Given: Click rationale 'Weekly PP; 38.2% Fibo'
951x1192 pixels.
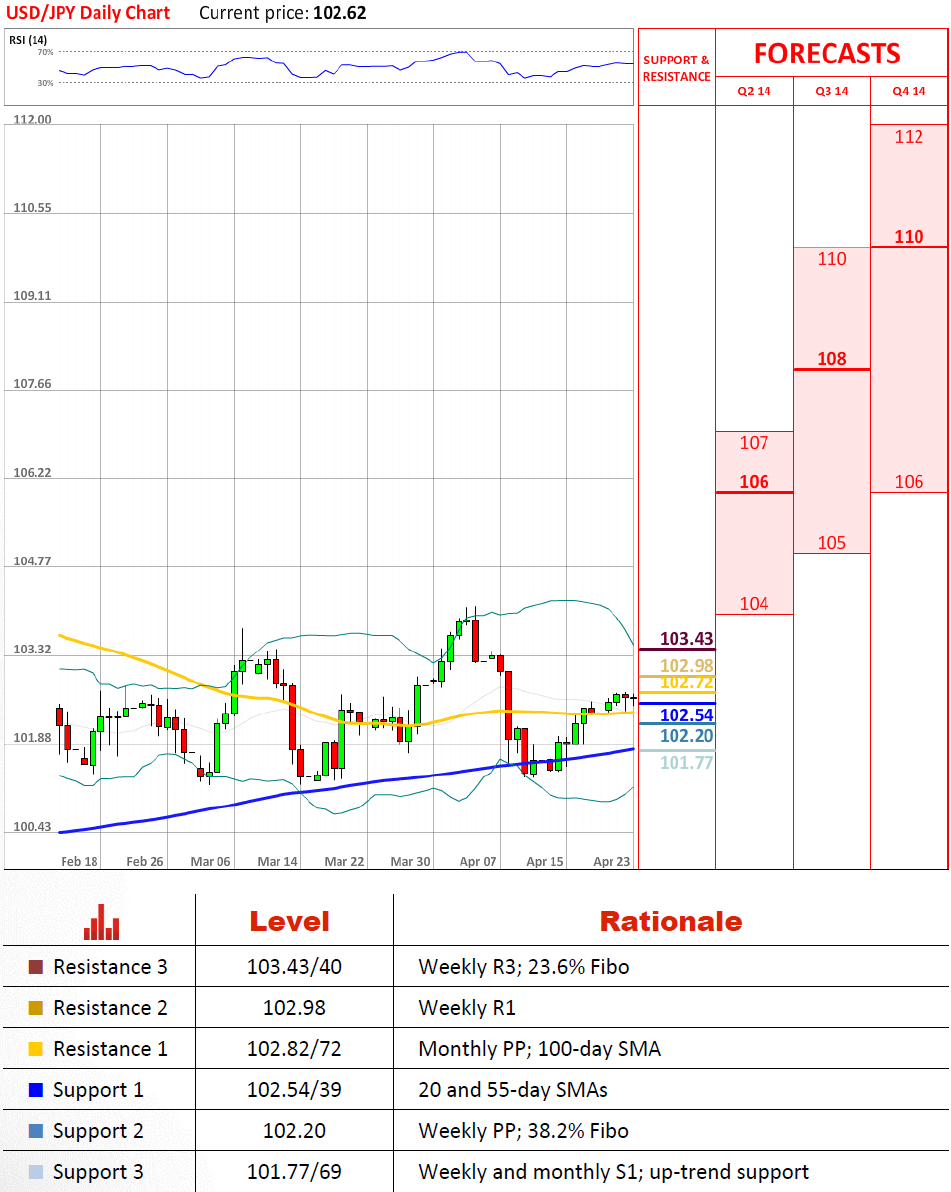Looking at the screenshot, I should tap(524, 1131).
